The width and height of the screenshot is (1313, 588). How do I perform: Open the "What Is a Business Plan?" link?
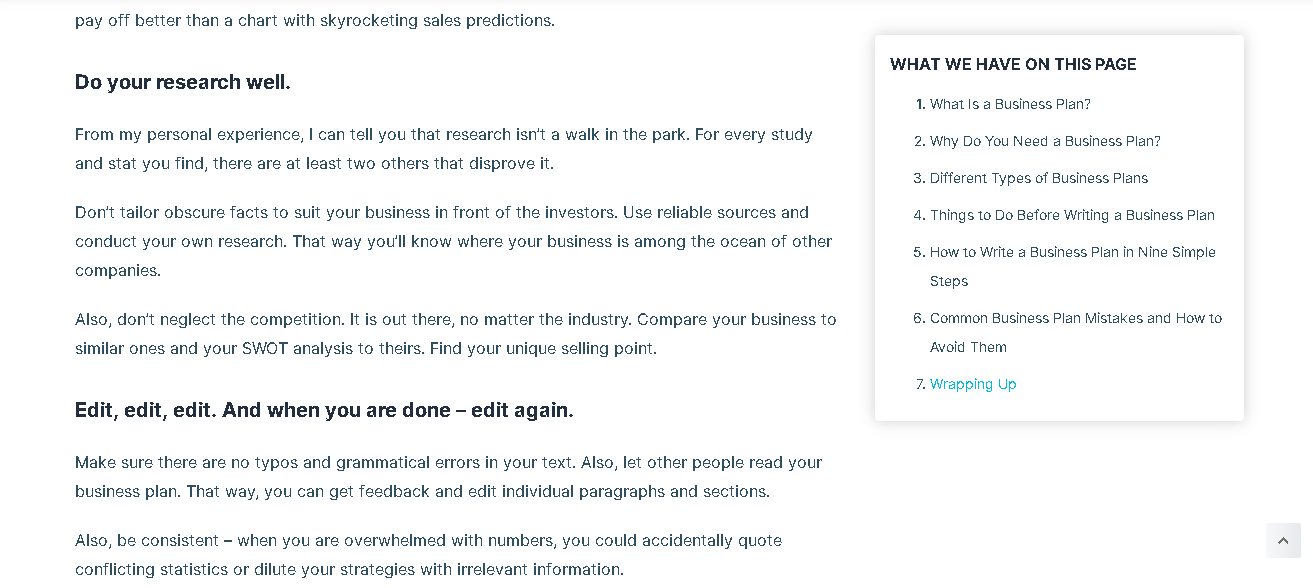(x=1010, y=104)
